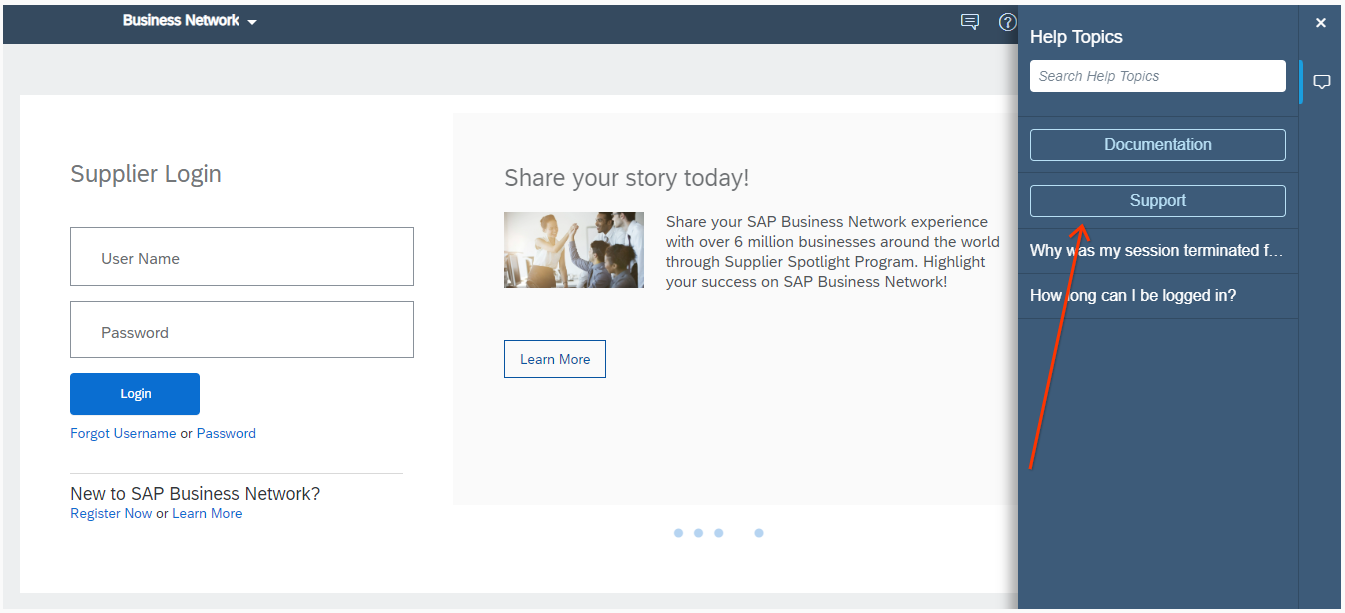The width and height of the screenshot is (1345, 613).
Task: Click Learn More about Supplier Spotlight Program
Action: pos(554,358)
